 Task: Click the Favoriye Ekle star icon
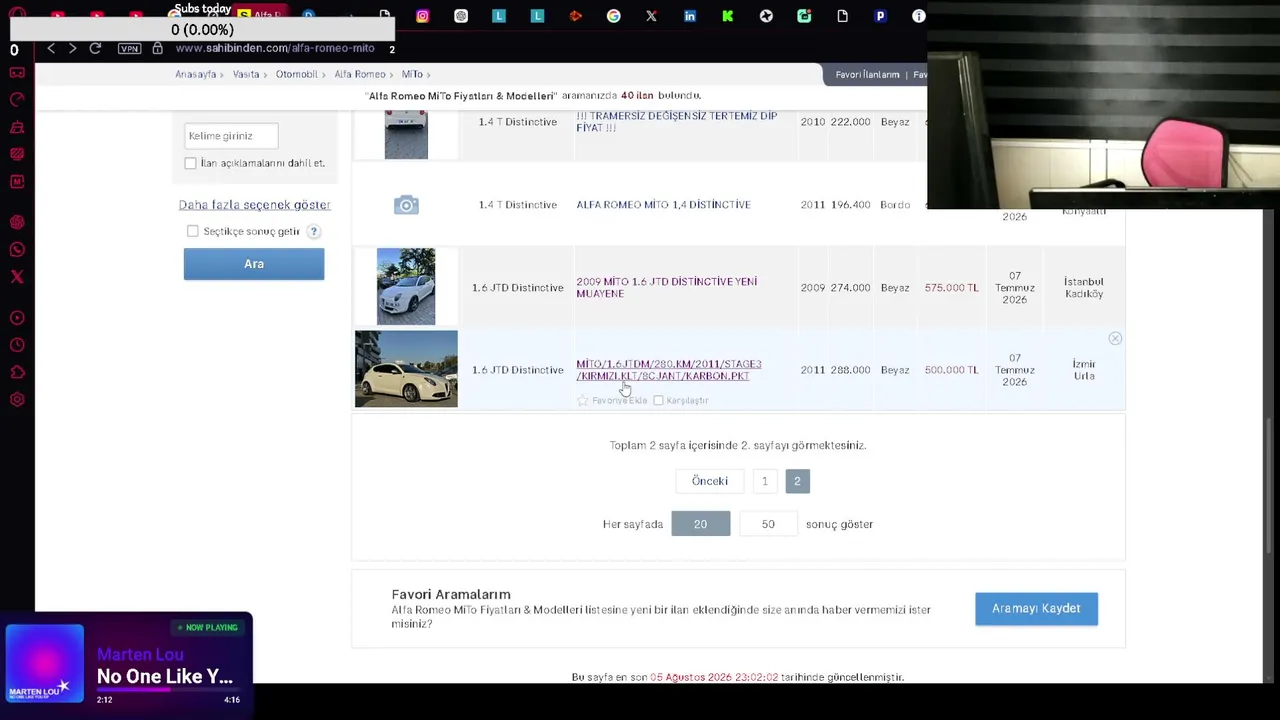tap(583, 400)
